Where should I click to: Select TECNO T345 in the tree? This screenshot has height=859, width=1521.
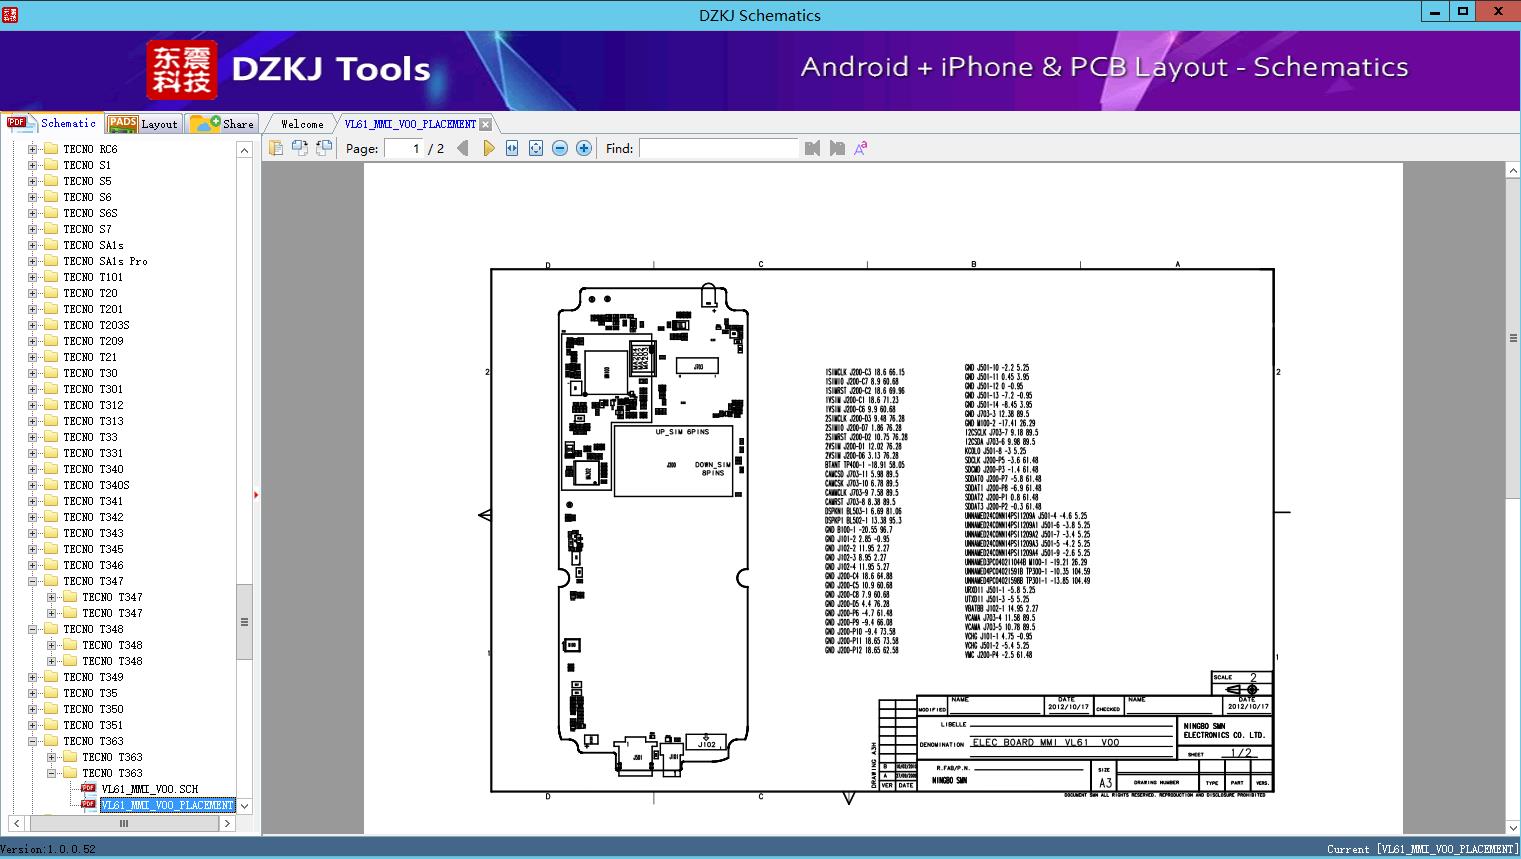point(93,549)
